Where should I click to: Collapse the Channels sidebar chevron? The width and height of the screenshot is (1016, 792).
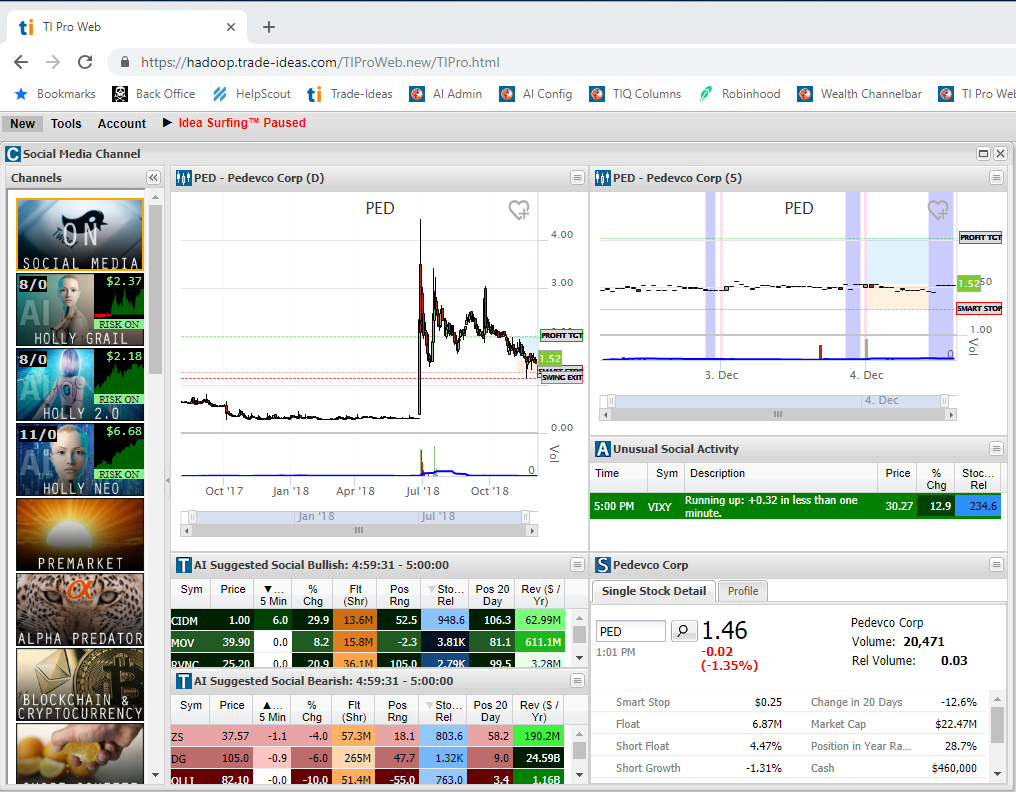click(153, 178)
